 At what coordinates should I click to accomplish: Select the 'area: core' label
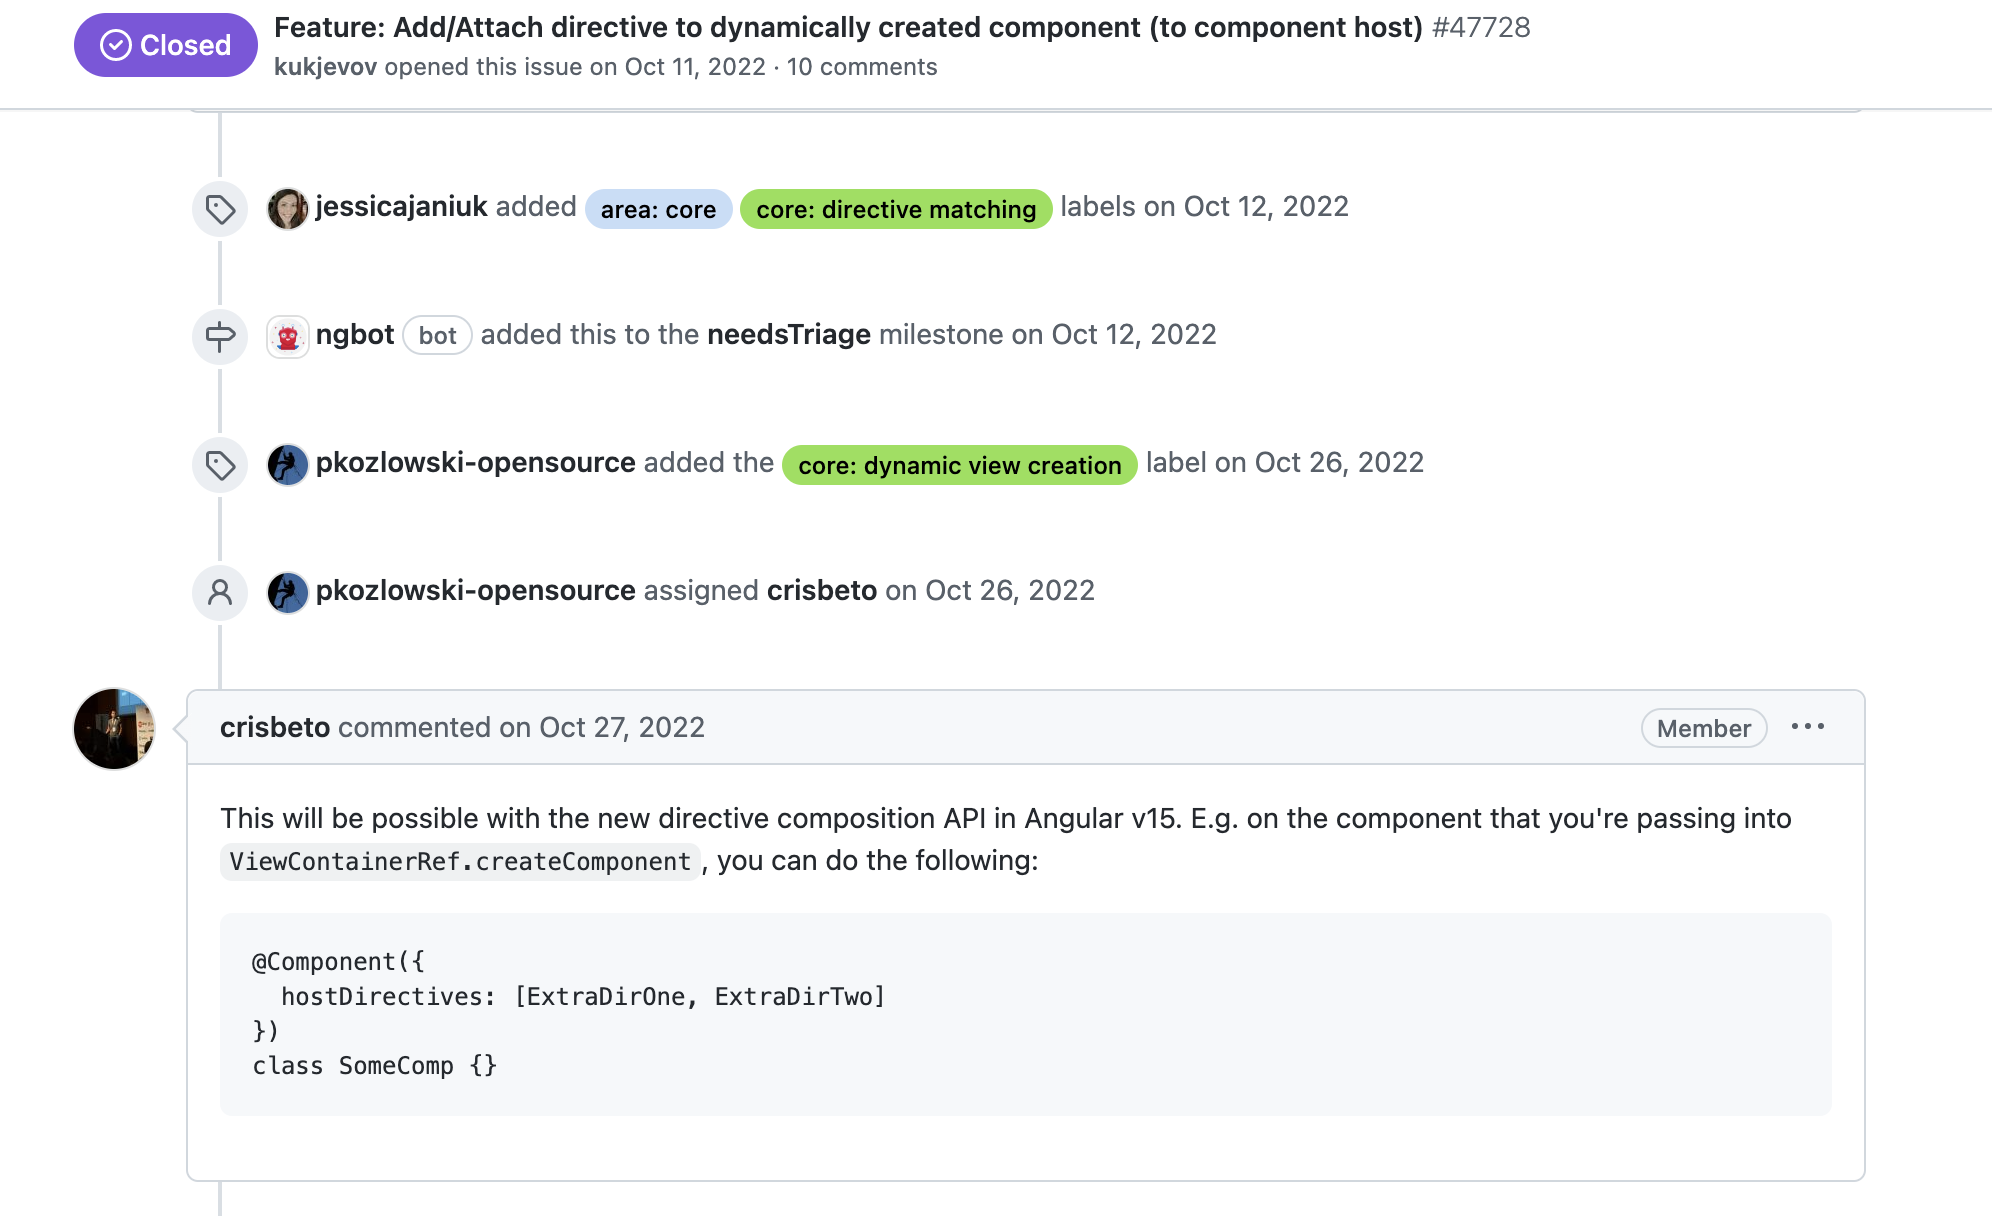tap(658, 209)
